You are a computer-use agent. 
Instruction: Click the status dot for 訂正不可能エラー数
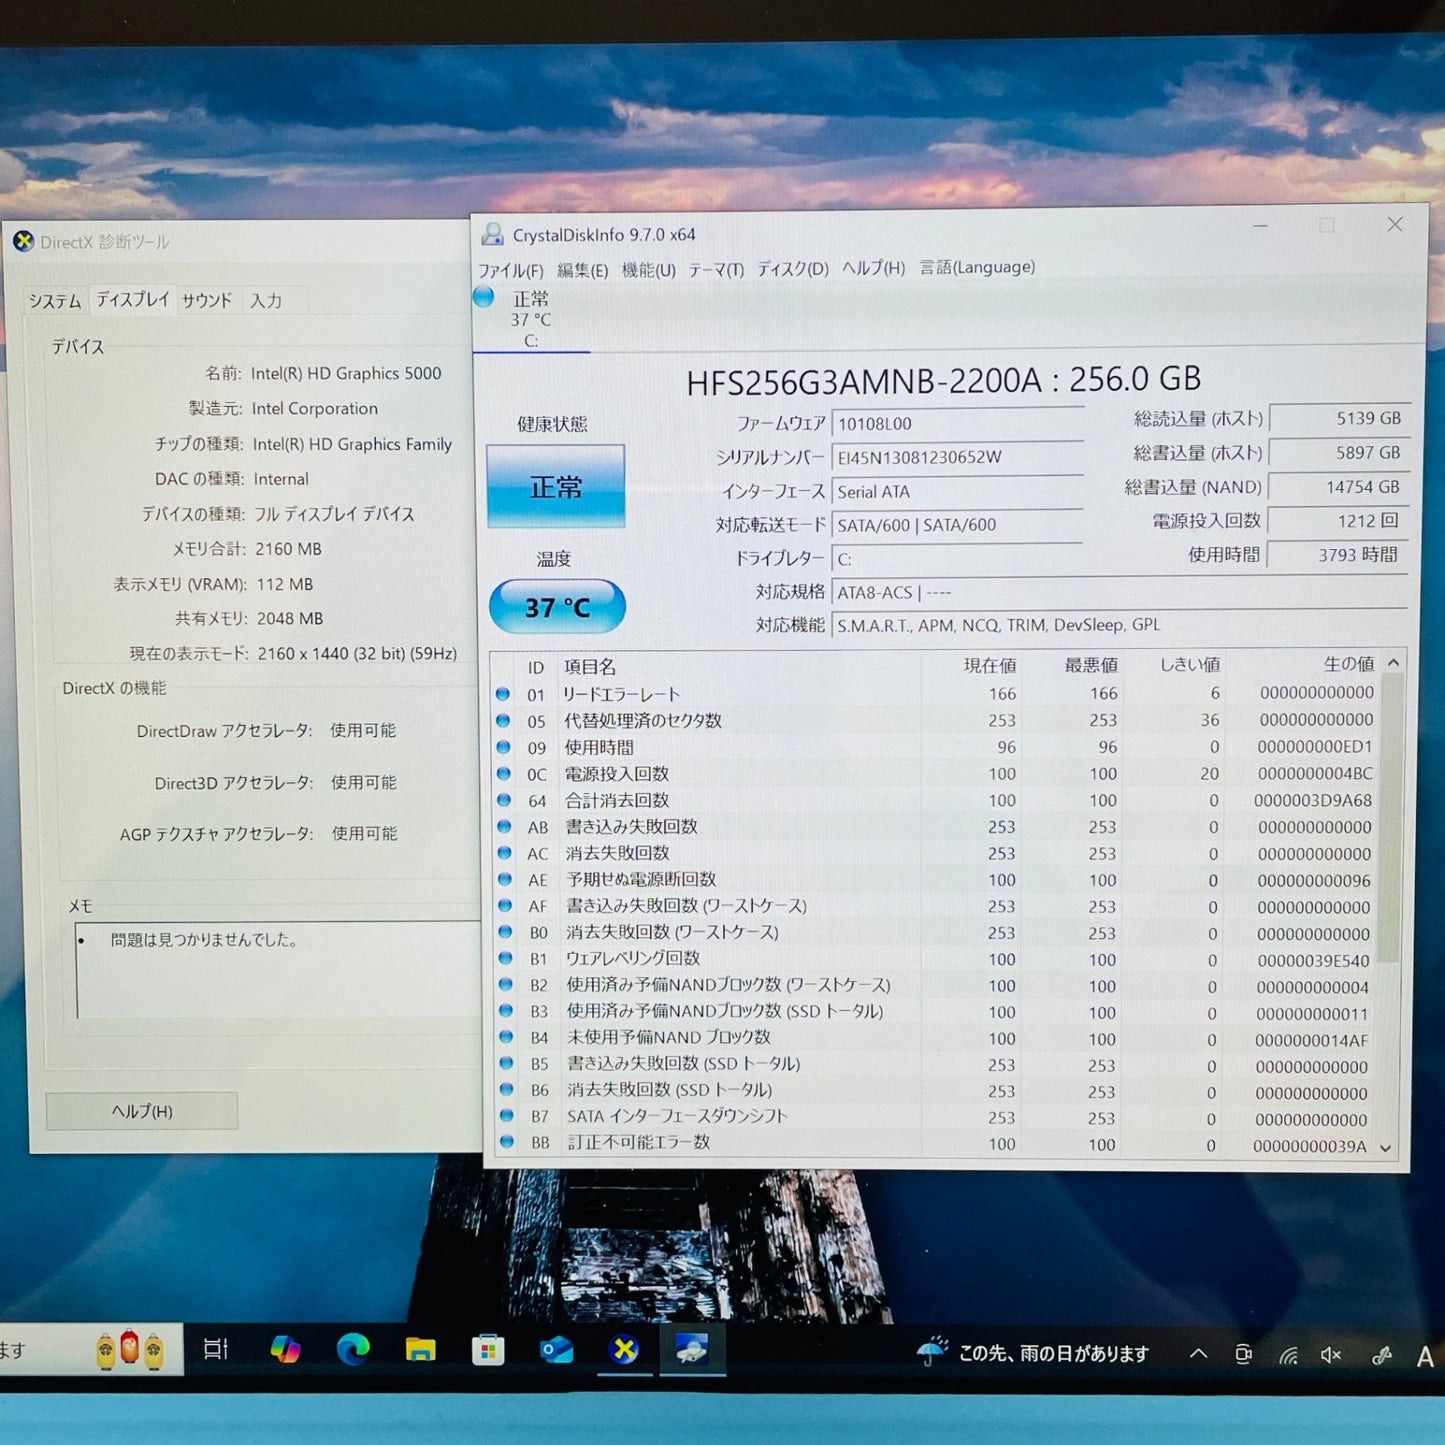pyautogui.click(x=507, y=1141)
